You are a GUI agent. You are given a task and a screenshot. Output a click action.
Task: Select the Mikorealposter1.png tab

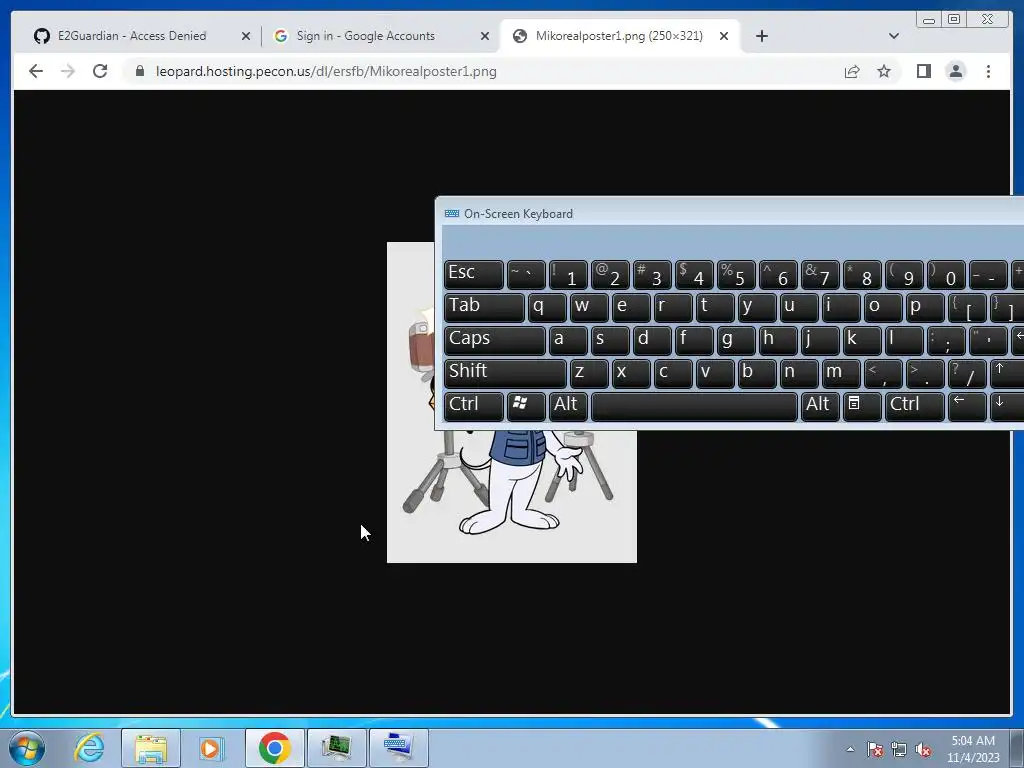619,36
